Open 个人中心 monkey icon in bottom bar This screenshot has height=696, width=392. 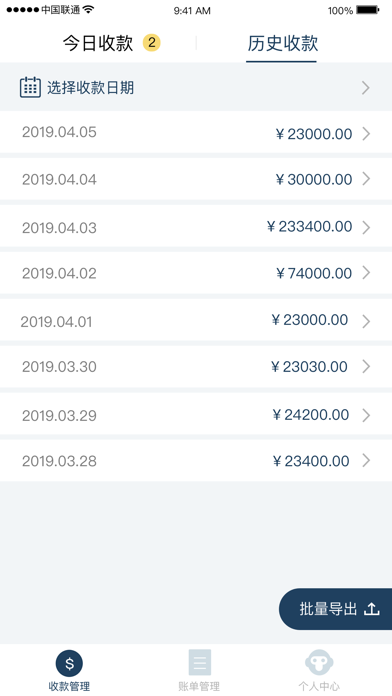(x=319, y=663)
